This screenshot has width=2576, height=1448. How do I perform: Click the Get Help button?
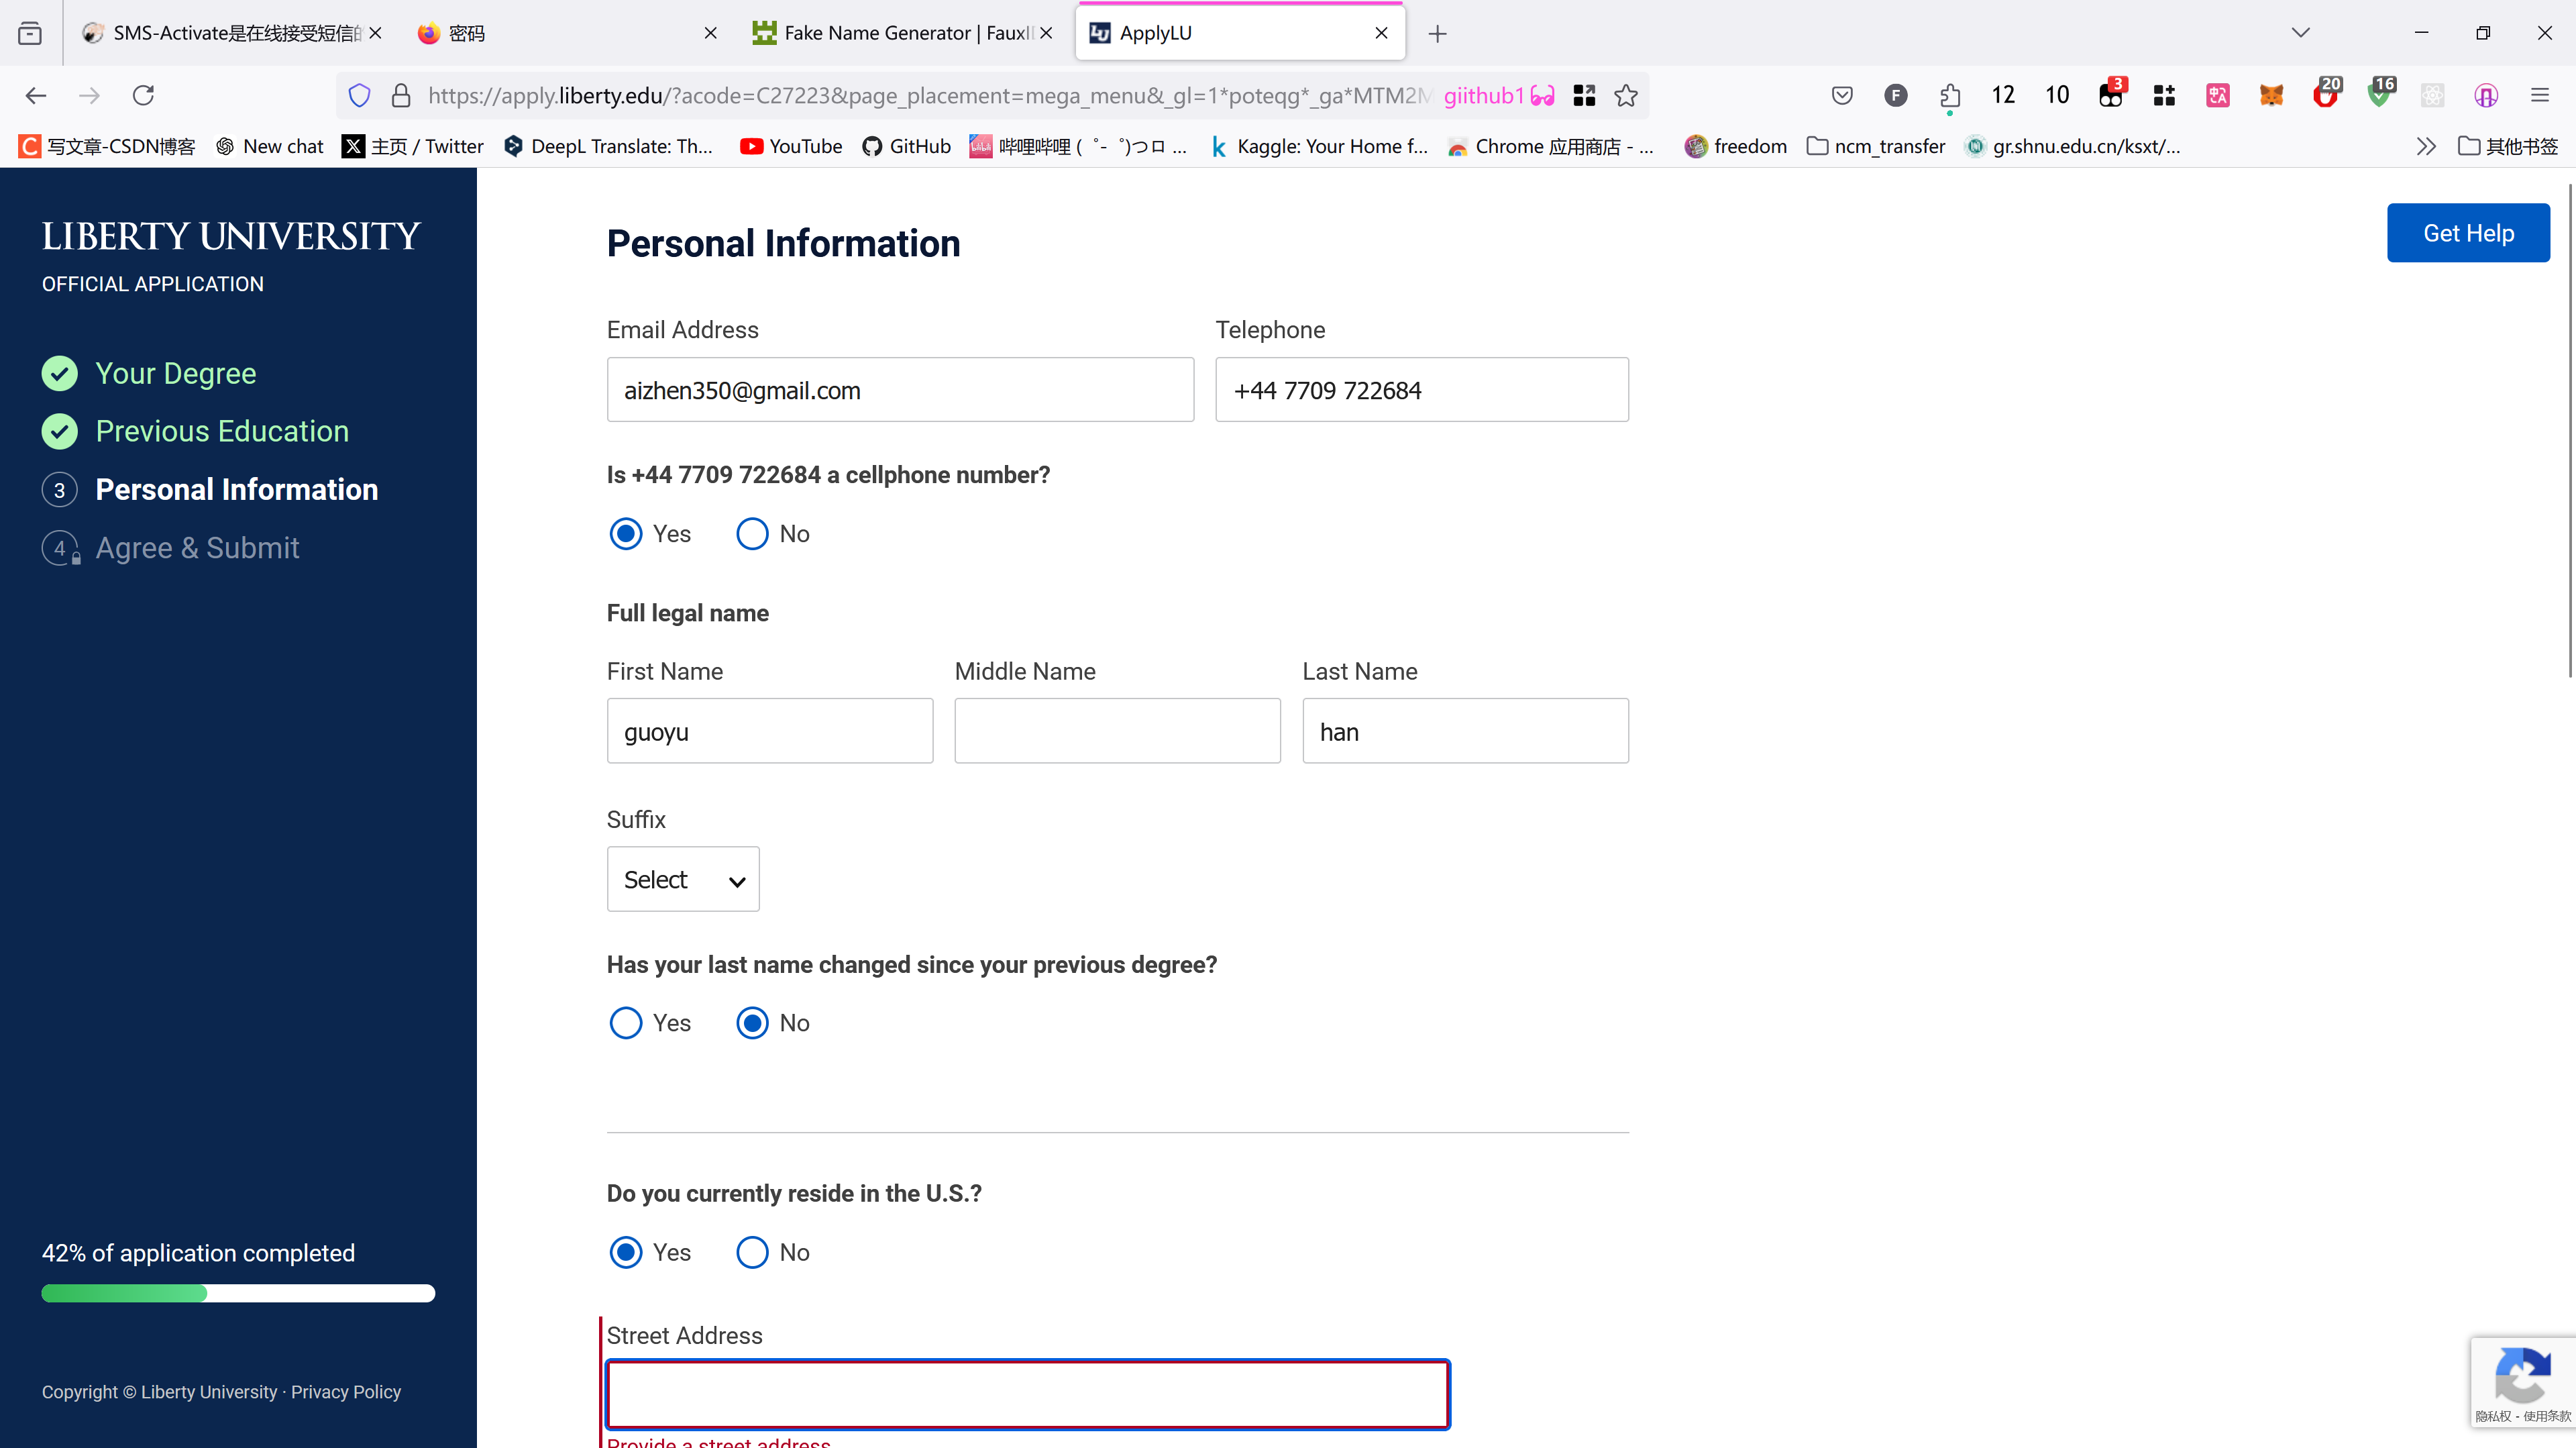[2466, 232]
